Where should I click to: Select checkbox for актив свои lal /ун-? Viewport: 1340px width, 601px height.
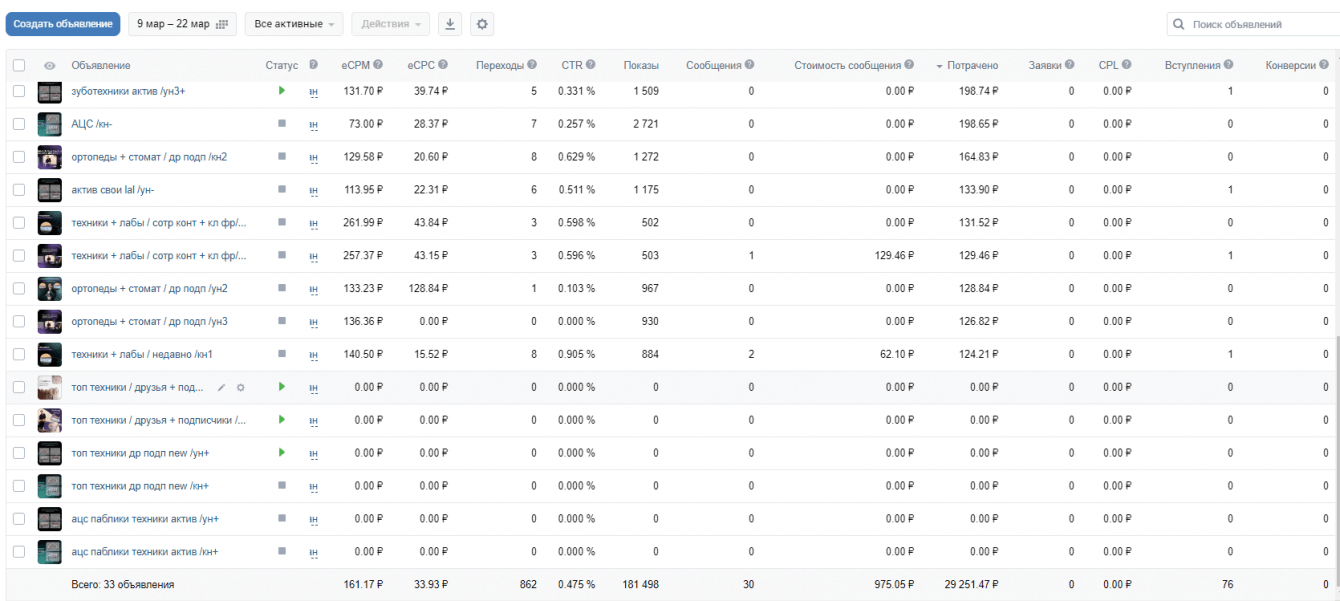point(19,190)
